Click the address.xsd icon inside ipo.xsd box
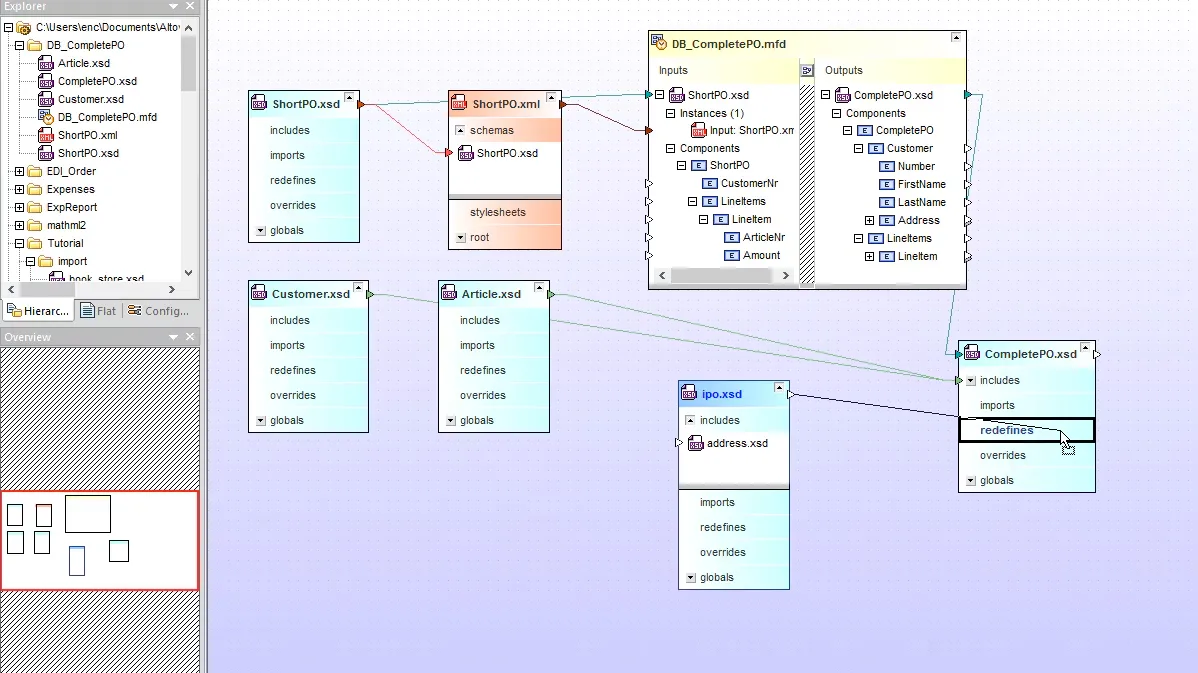 coord(696,443)
